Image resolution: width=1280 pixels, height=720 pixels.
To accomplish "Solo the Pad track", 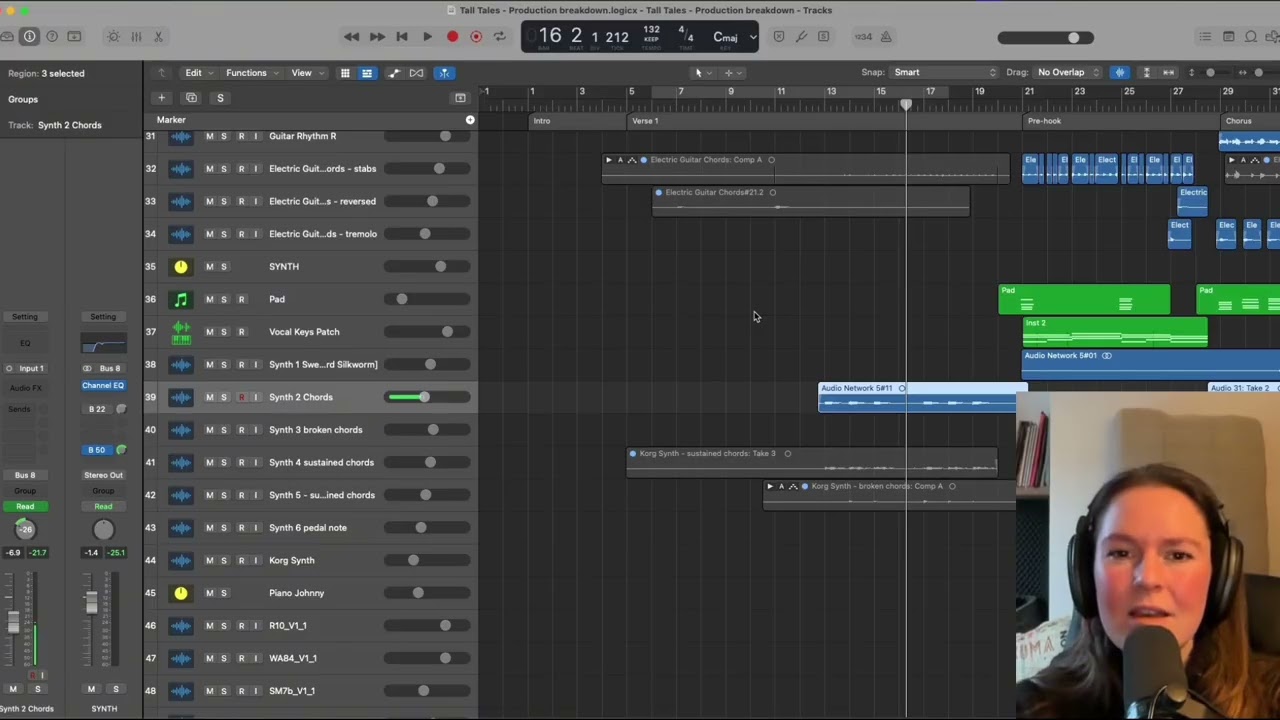I will tap(224, 299).
